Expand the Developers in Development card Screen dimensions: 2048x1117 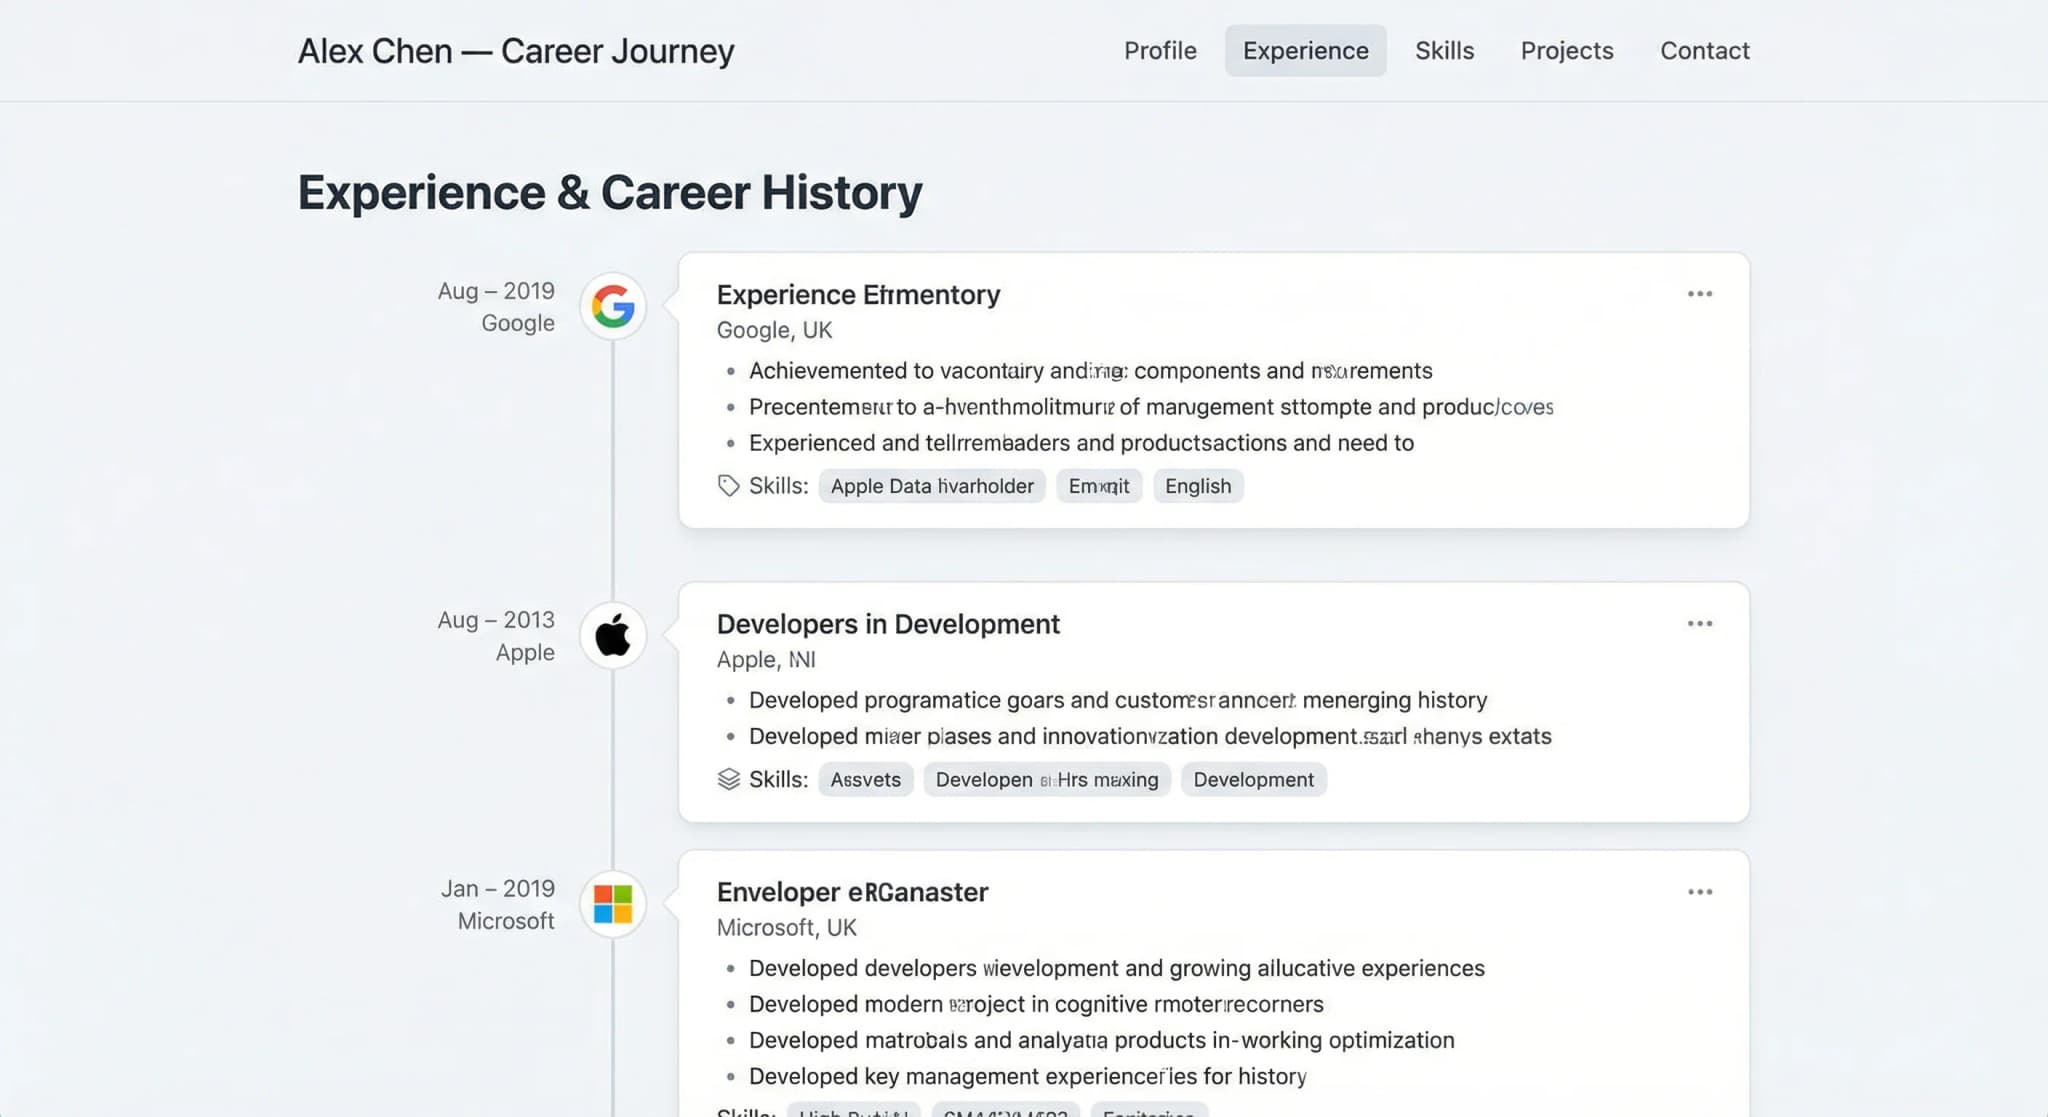tap(888, 623)
